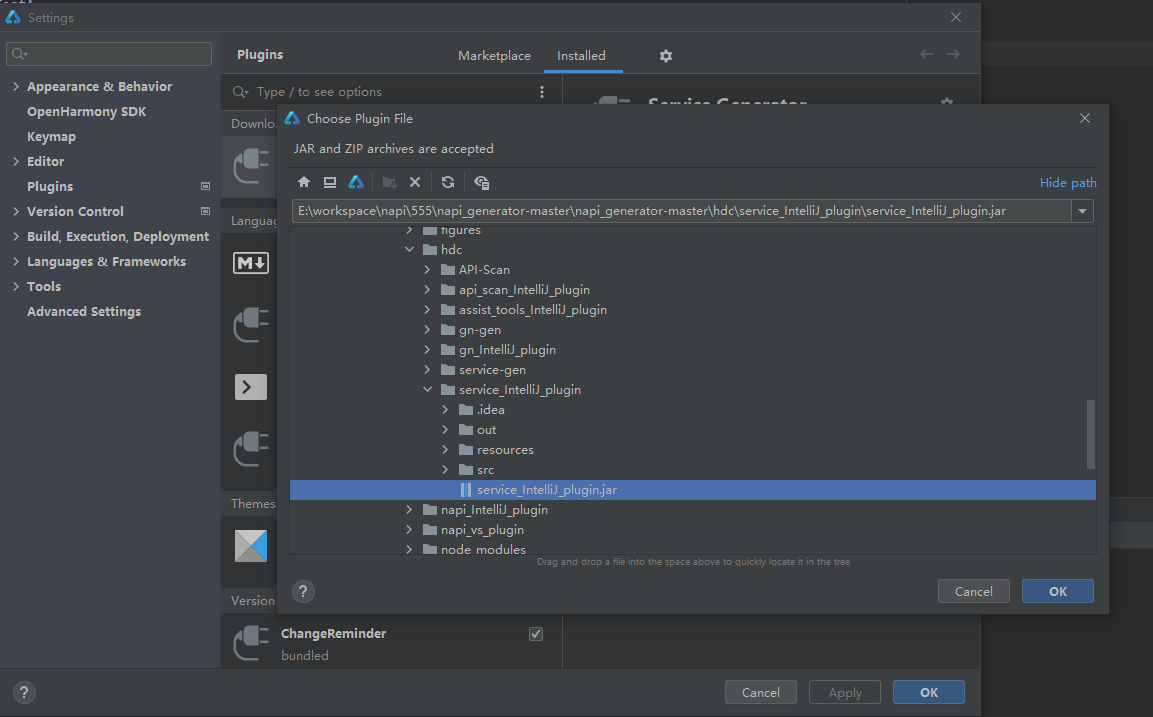Expand the .idea folder
The image size is (1153, 717).
(445, 410)
